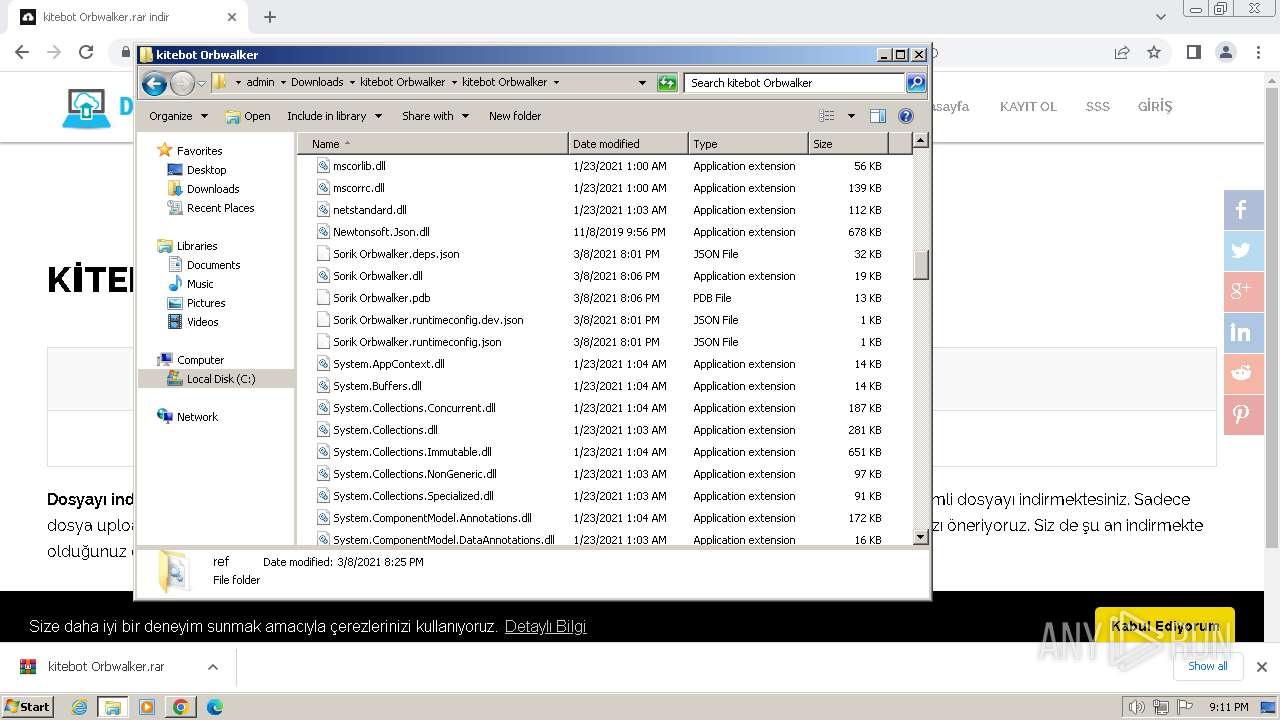
Task: Sort by Type column header
Action: [x=748, y=144]
